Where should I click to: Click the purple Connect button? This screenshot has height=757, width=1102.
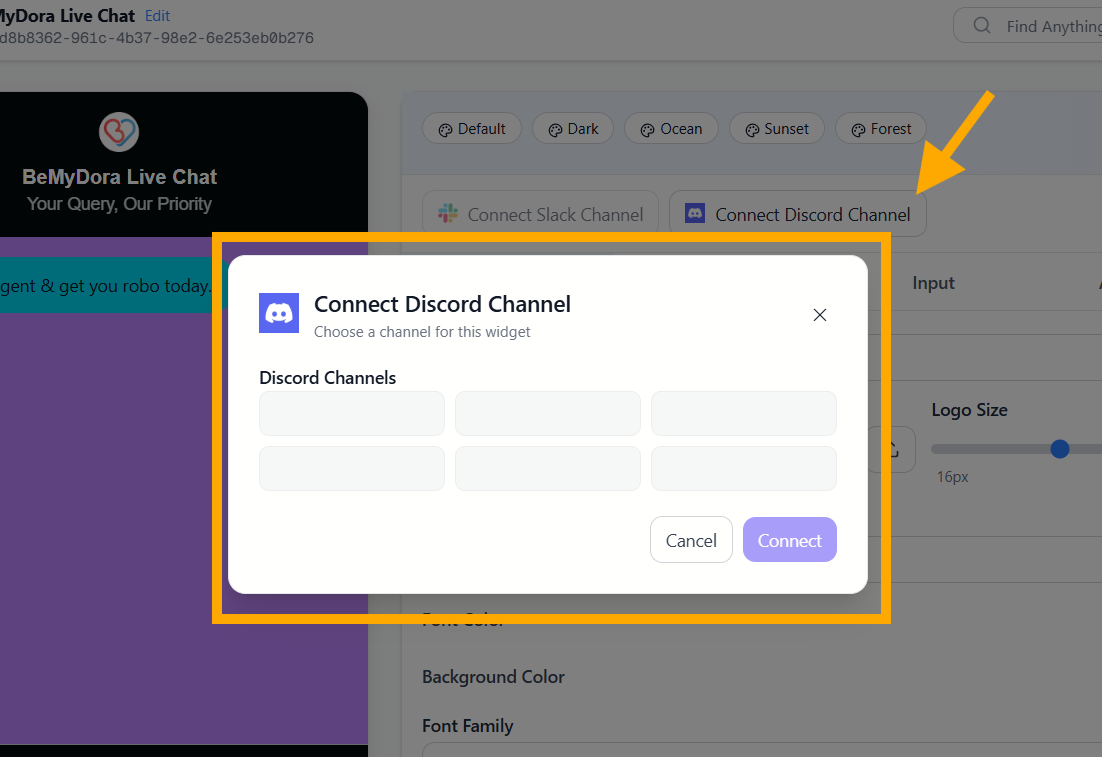click(x=789, y=540)
